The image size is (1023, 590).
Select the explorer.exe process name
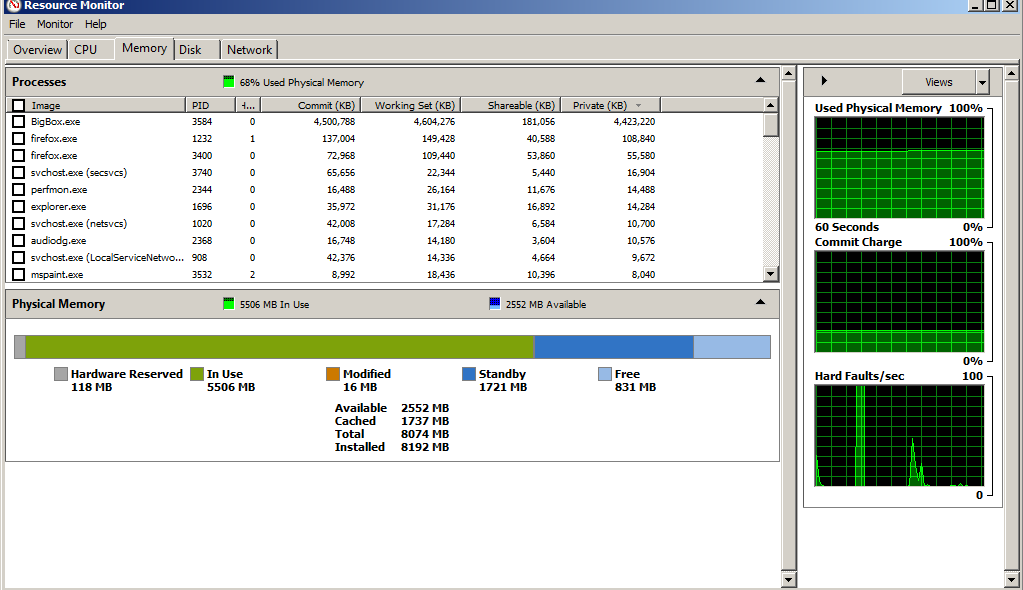(x=58, y=206)
